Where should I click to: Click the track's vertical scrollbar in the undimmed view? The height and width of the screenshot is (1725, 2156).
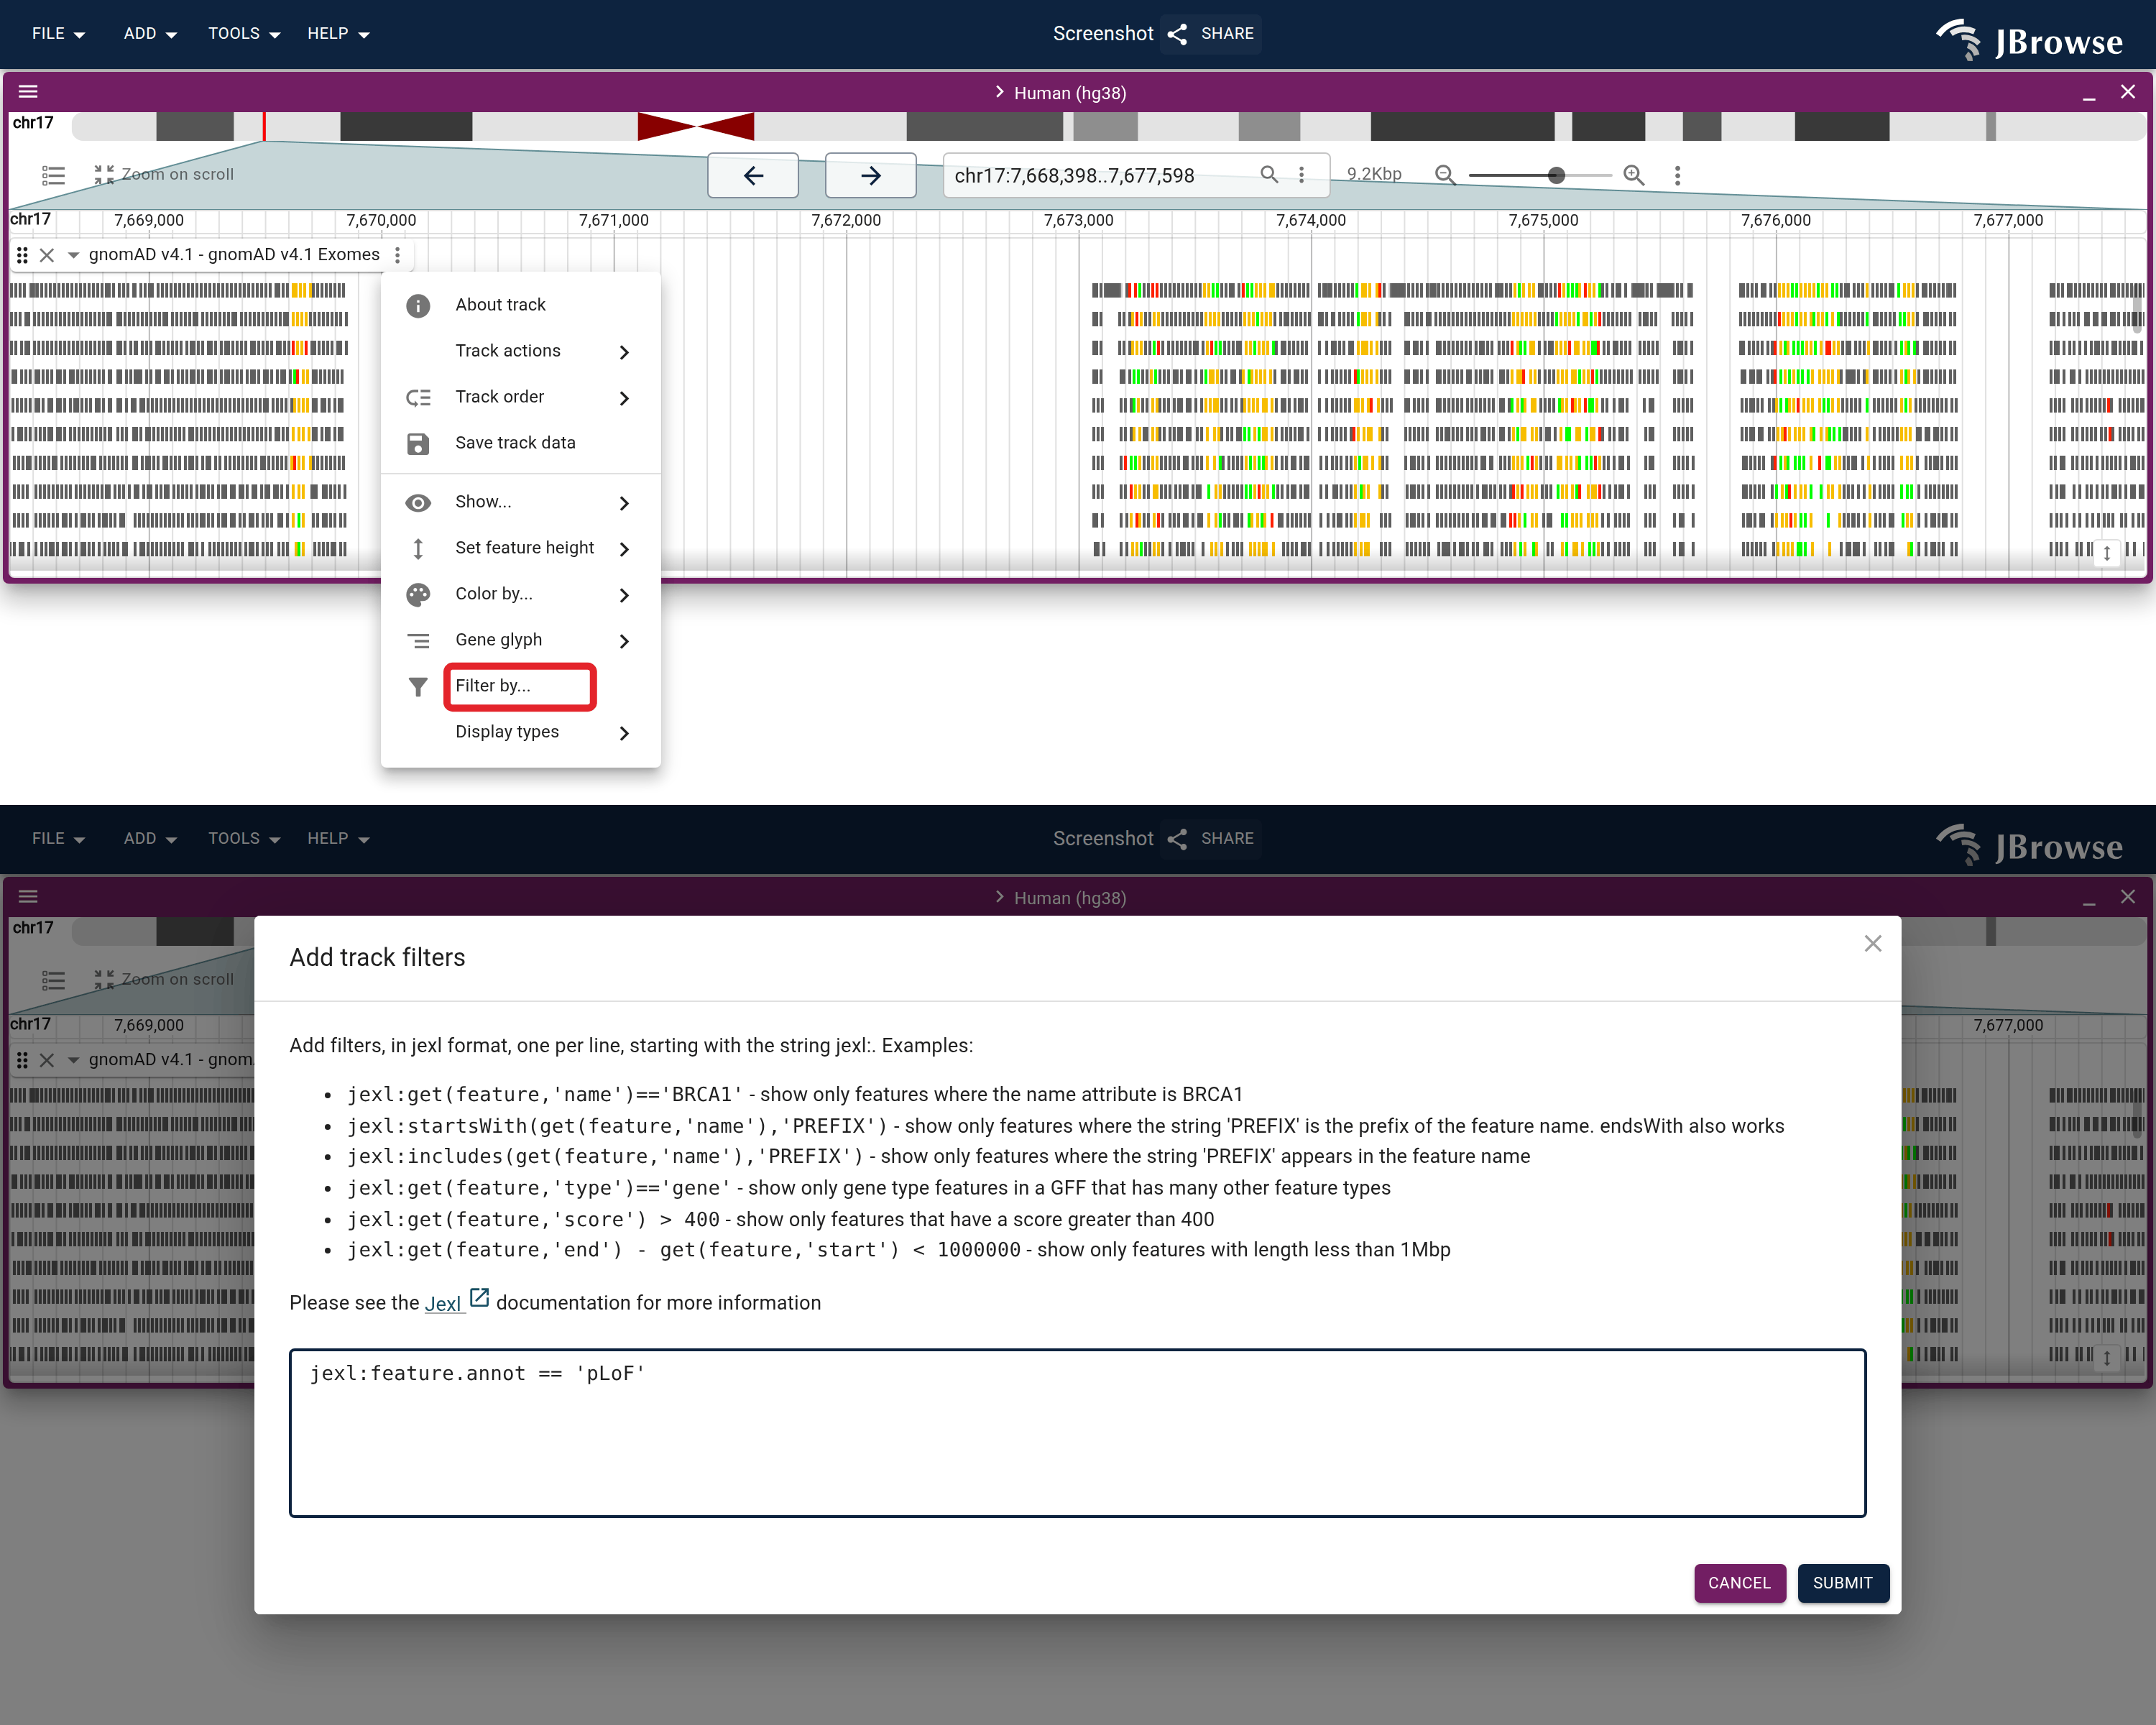coord(2138,308)
